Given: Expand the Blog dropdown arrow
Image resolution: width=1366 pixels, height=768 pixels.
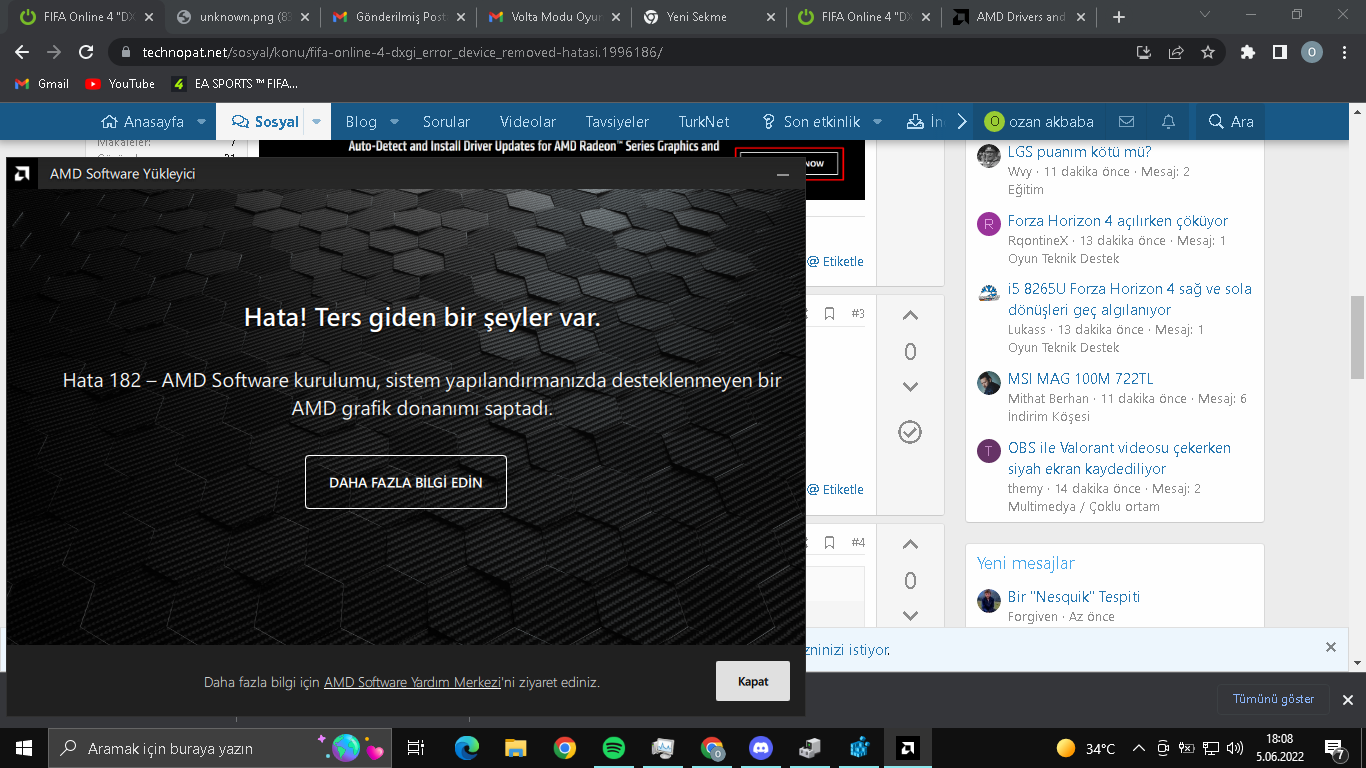Looking at the screenshot, I should coord(394,122).
